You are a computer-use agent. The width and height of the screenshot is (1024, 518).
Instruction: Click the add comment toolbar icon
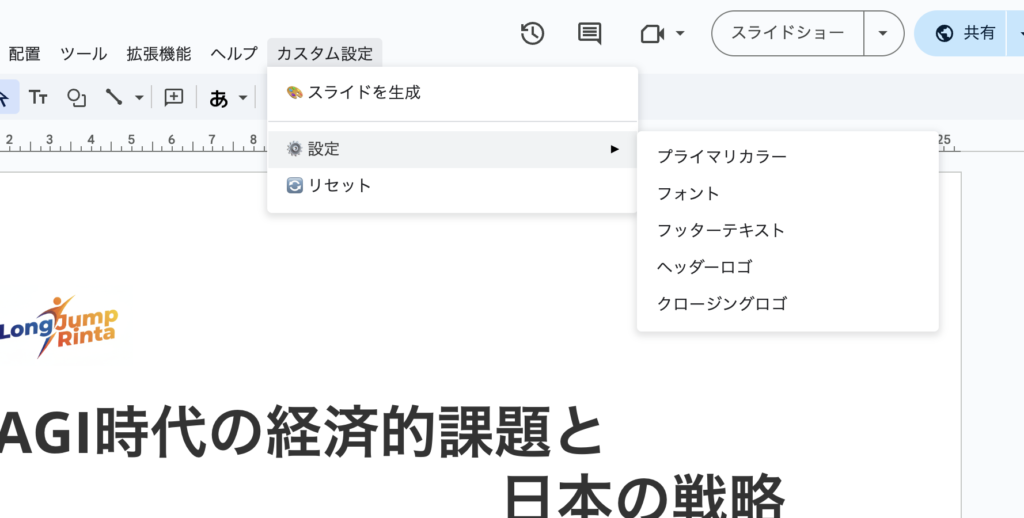pos(174,97)
